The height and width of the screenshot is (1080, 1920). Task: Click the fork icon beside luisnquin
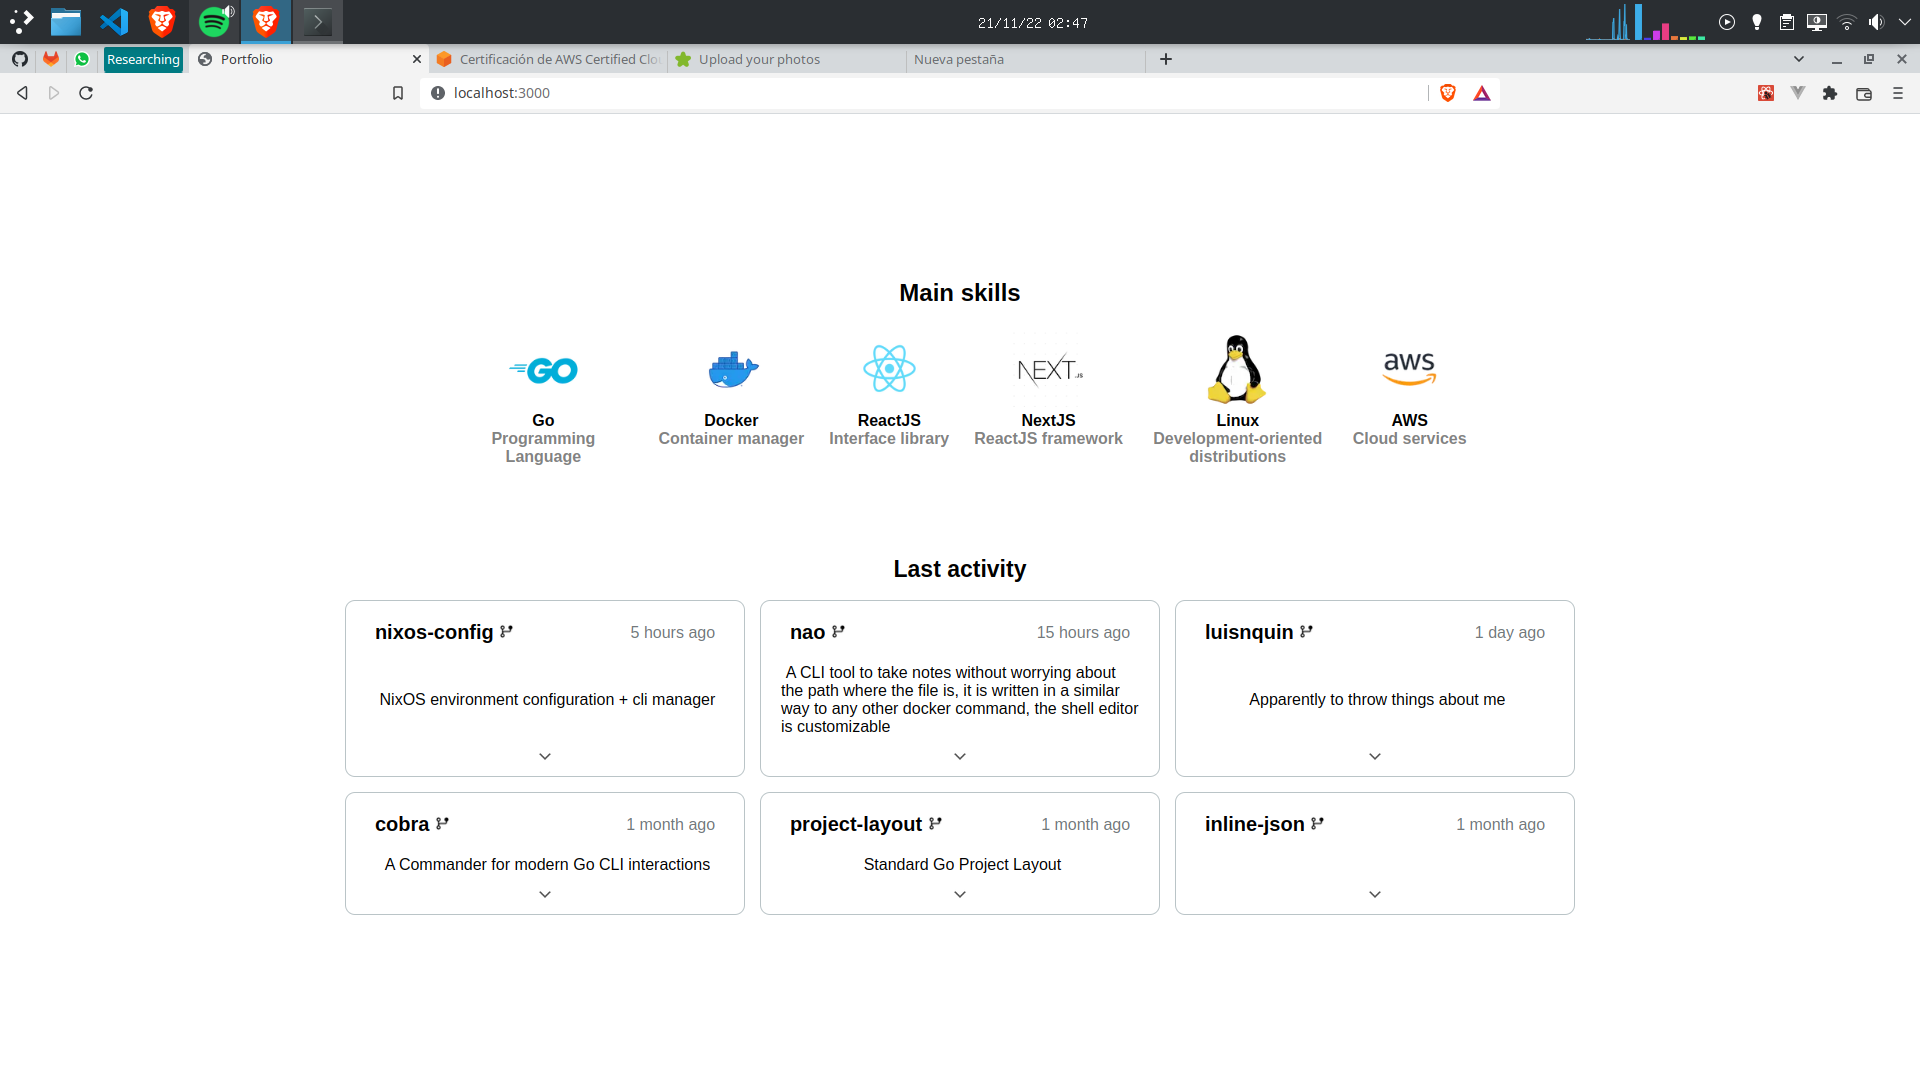pos(1306,632)
